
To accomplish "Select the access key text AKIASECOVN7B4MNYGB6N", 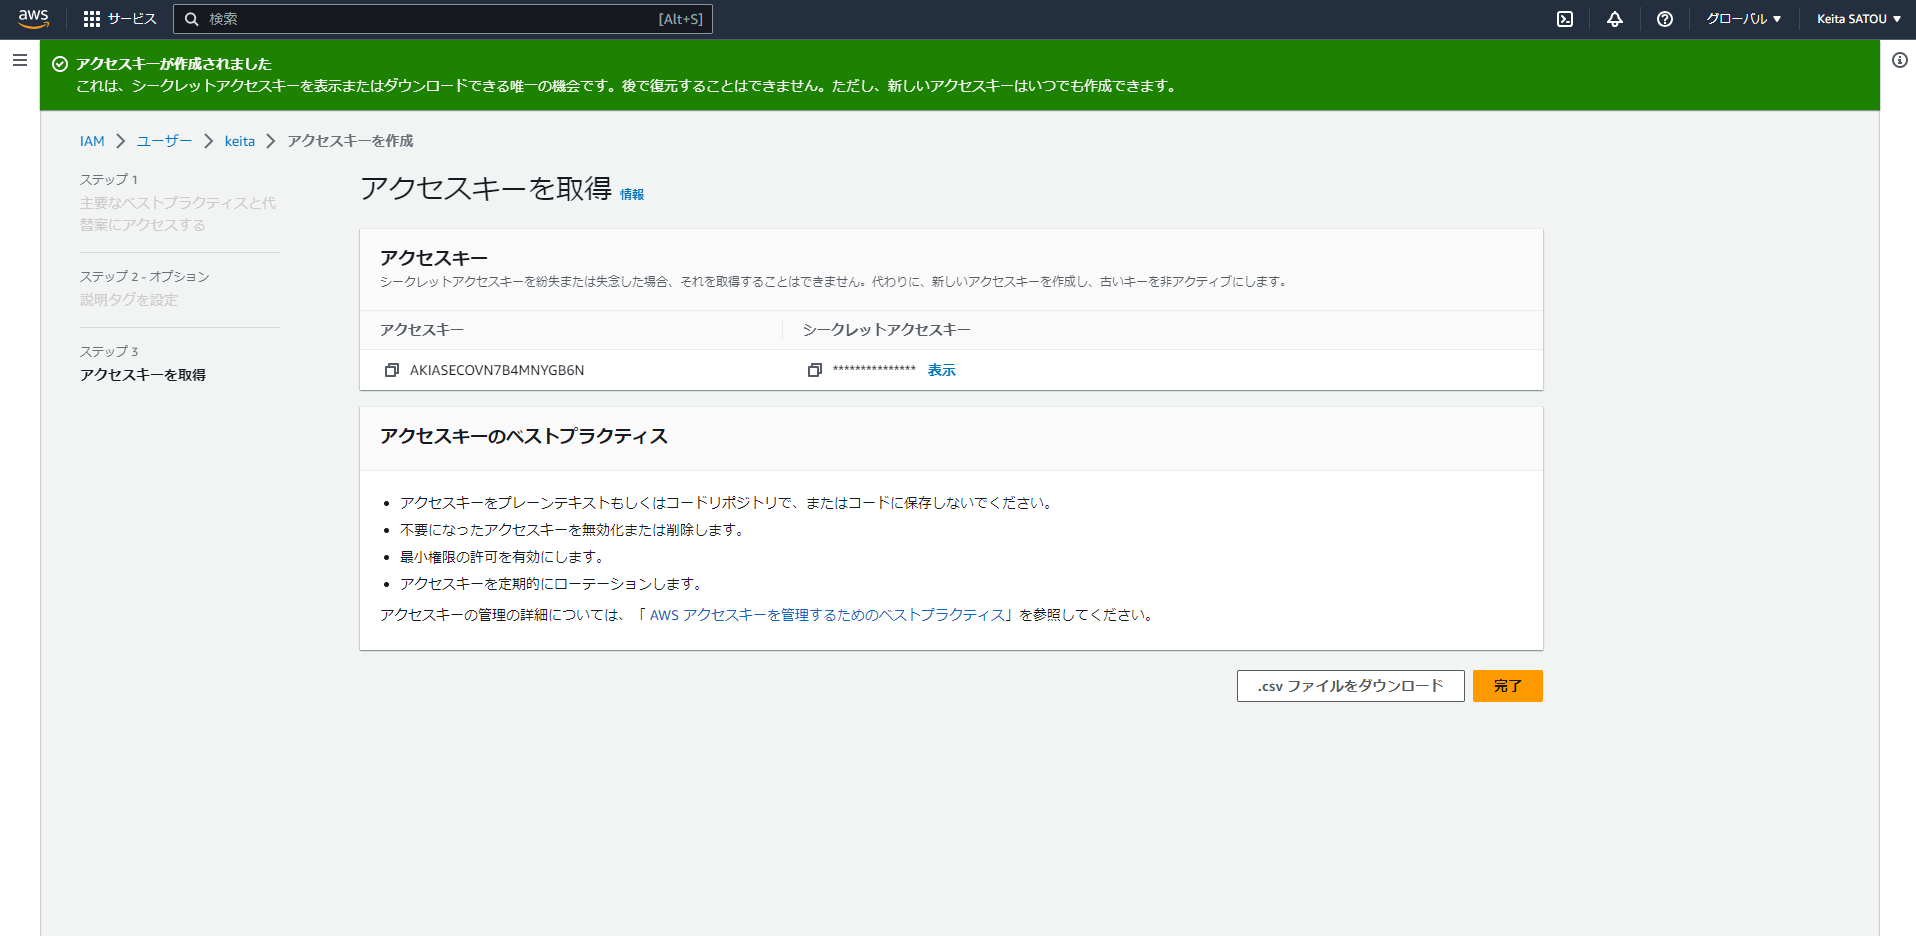I will tap(497, 370).
